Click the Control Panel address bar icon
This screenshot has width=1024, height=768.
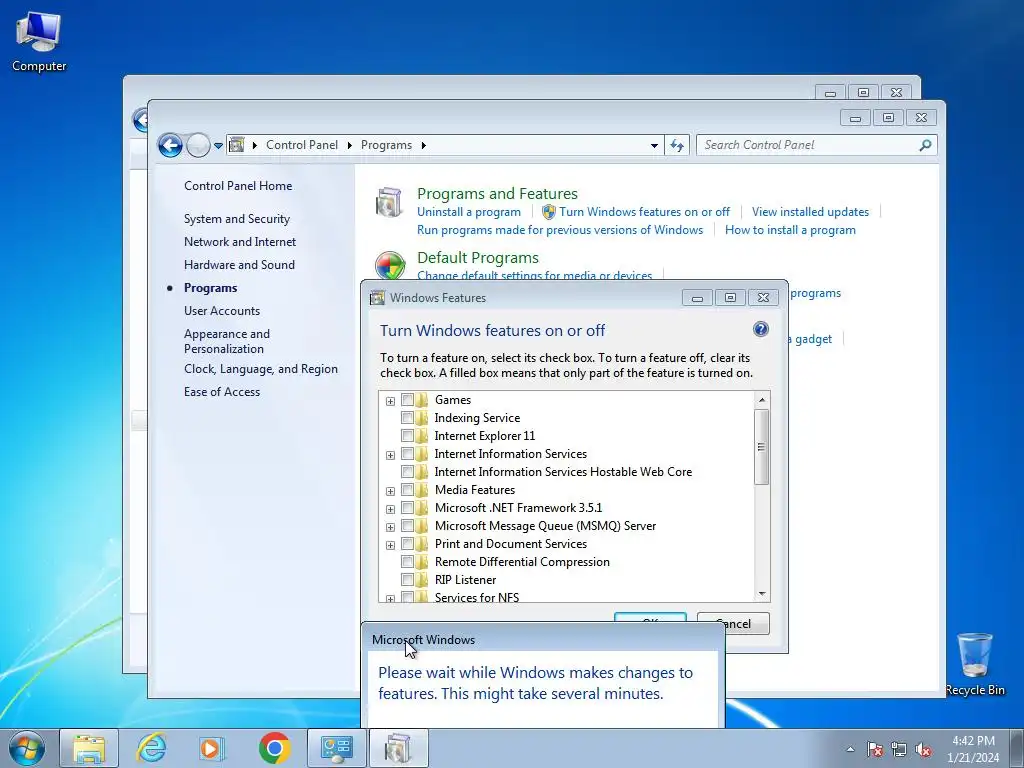tap(236, 145)
